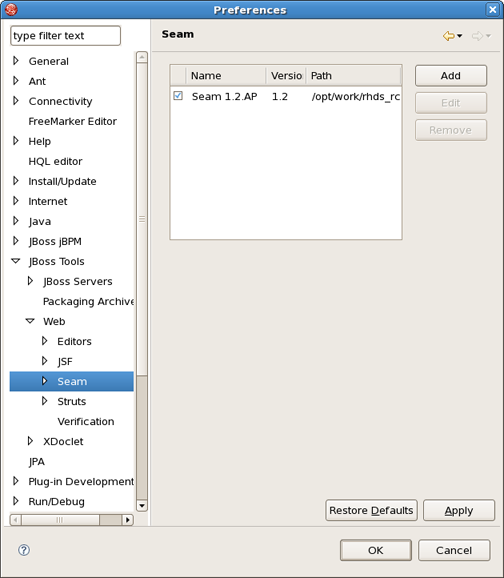Click the Restore Defaults button

pos(371,510)
